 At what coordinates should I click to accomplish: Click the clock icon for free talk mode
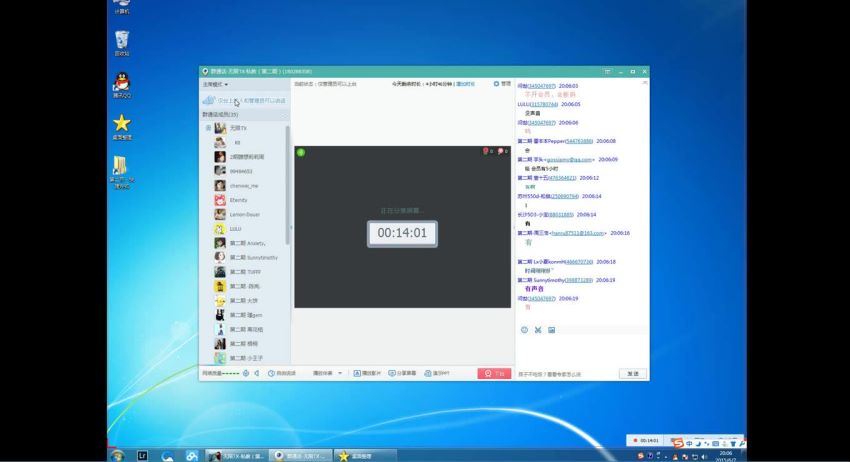point(271,374)
